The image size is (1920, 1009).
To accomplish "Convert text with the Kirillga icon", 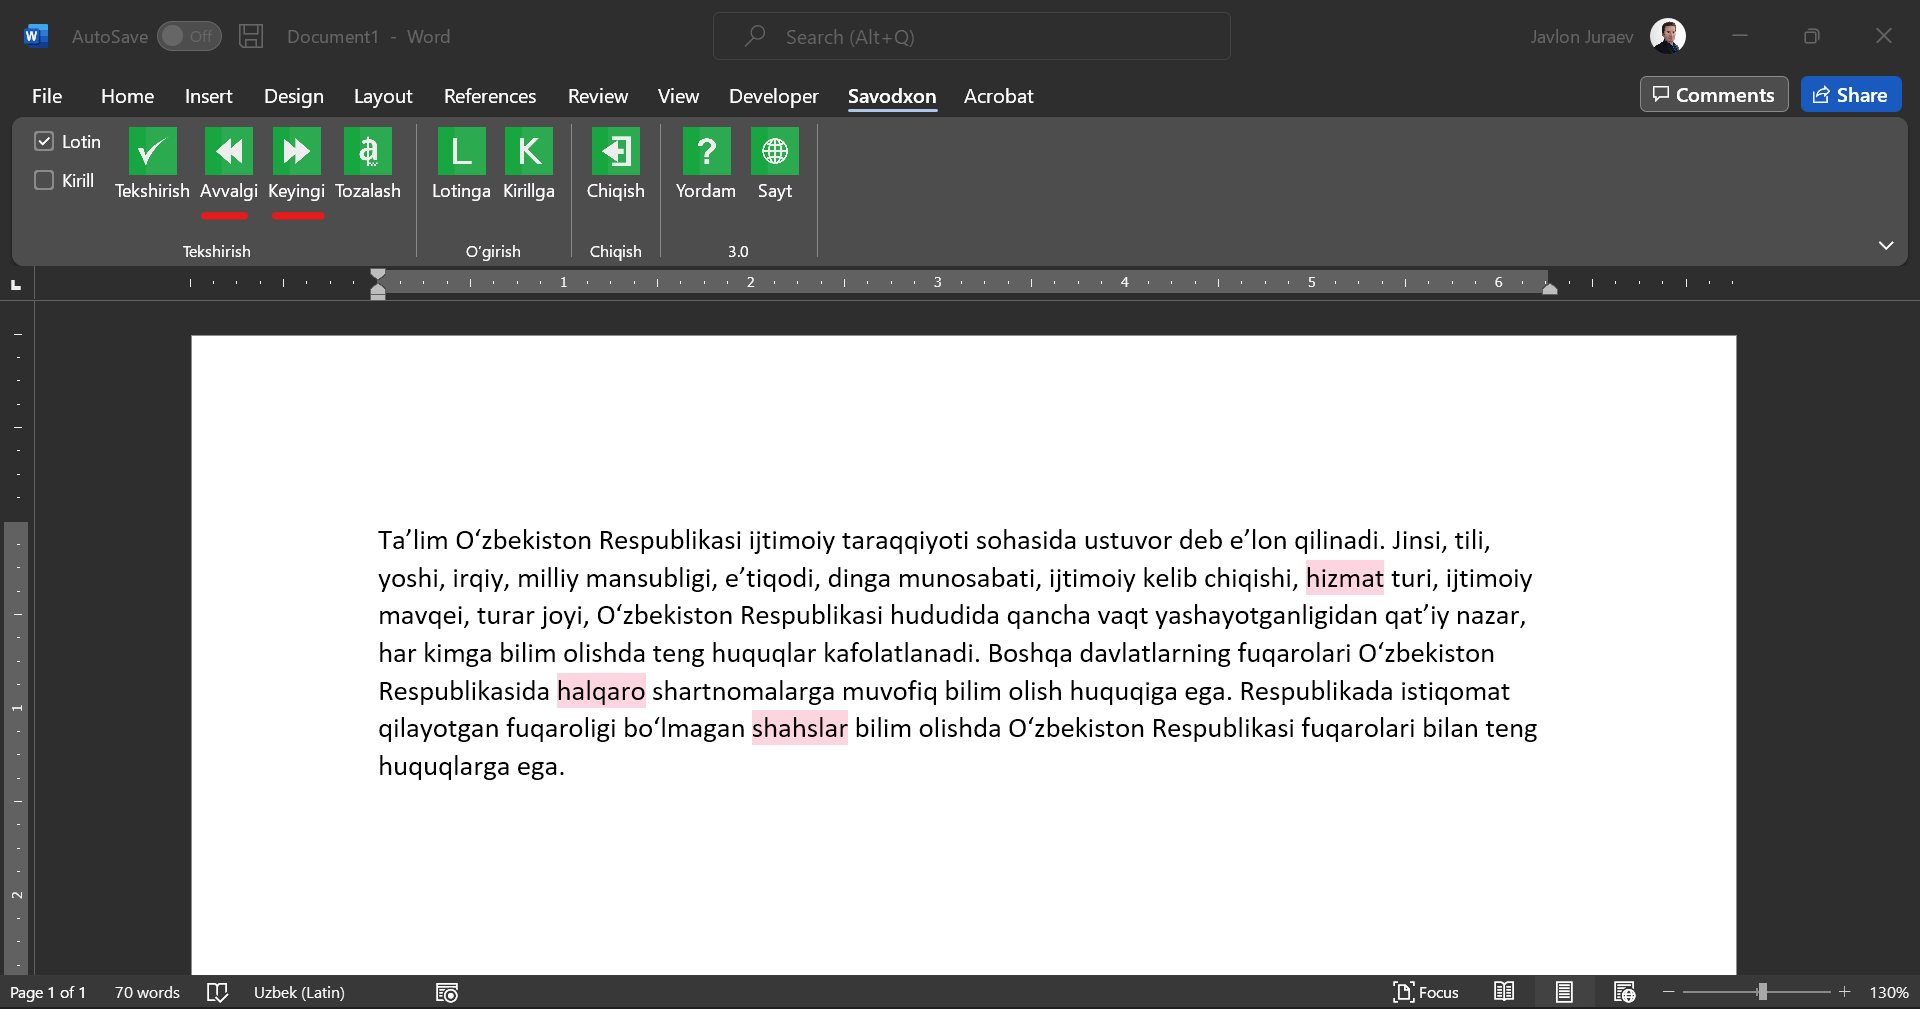I will click(528, 152).
